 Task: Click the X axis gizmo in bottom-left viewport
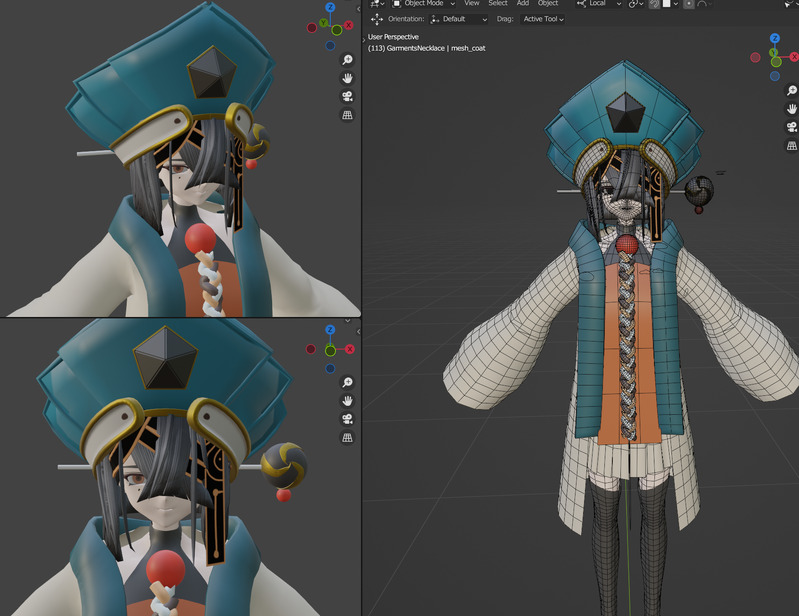(x=350, y=349)
